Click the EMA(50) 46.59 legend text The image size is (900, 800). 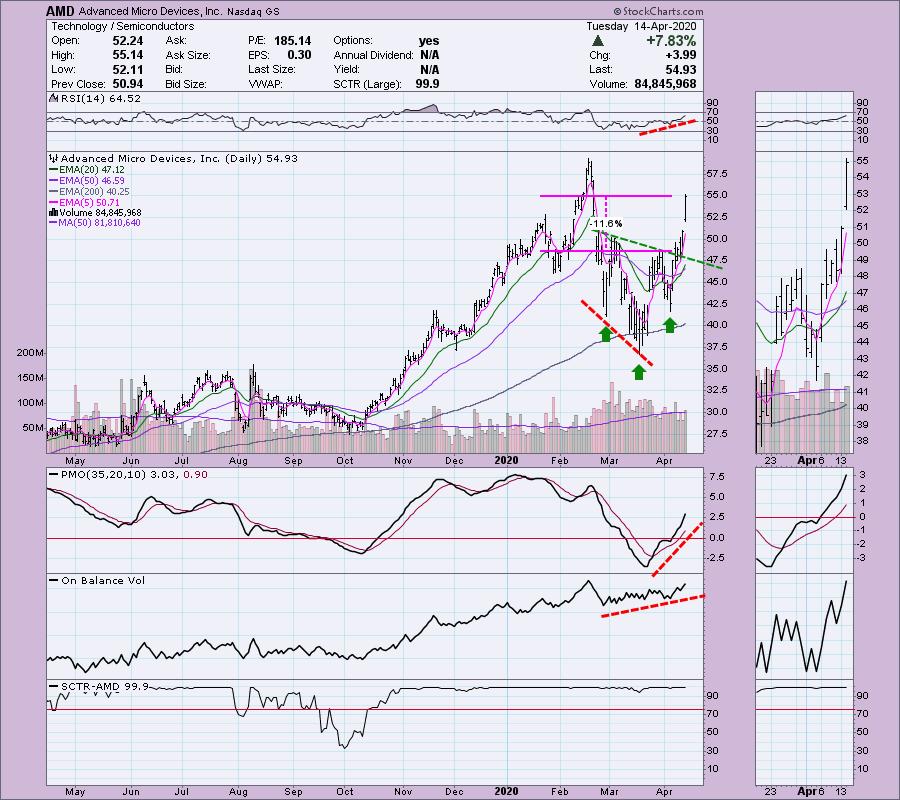click(92, 181)
